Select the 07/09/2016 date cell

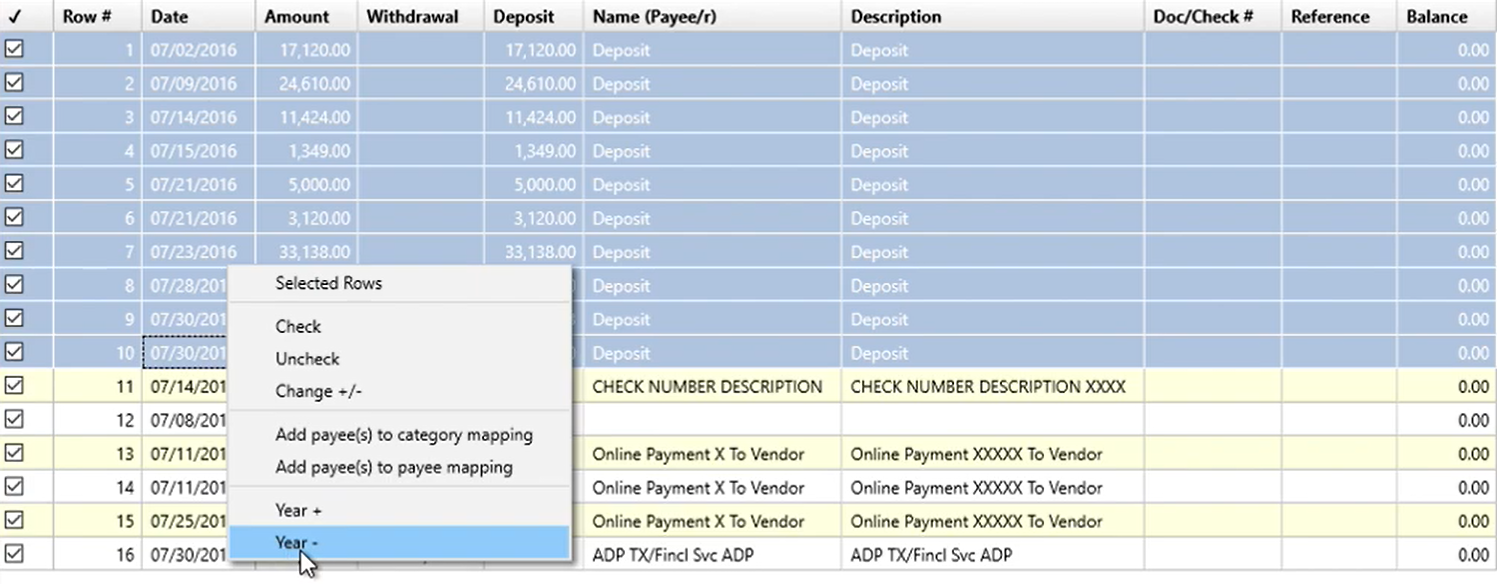click(198, 84)
